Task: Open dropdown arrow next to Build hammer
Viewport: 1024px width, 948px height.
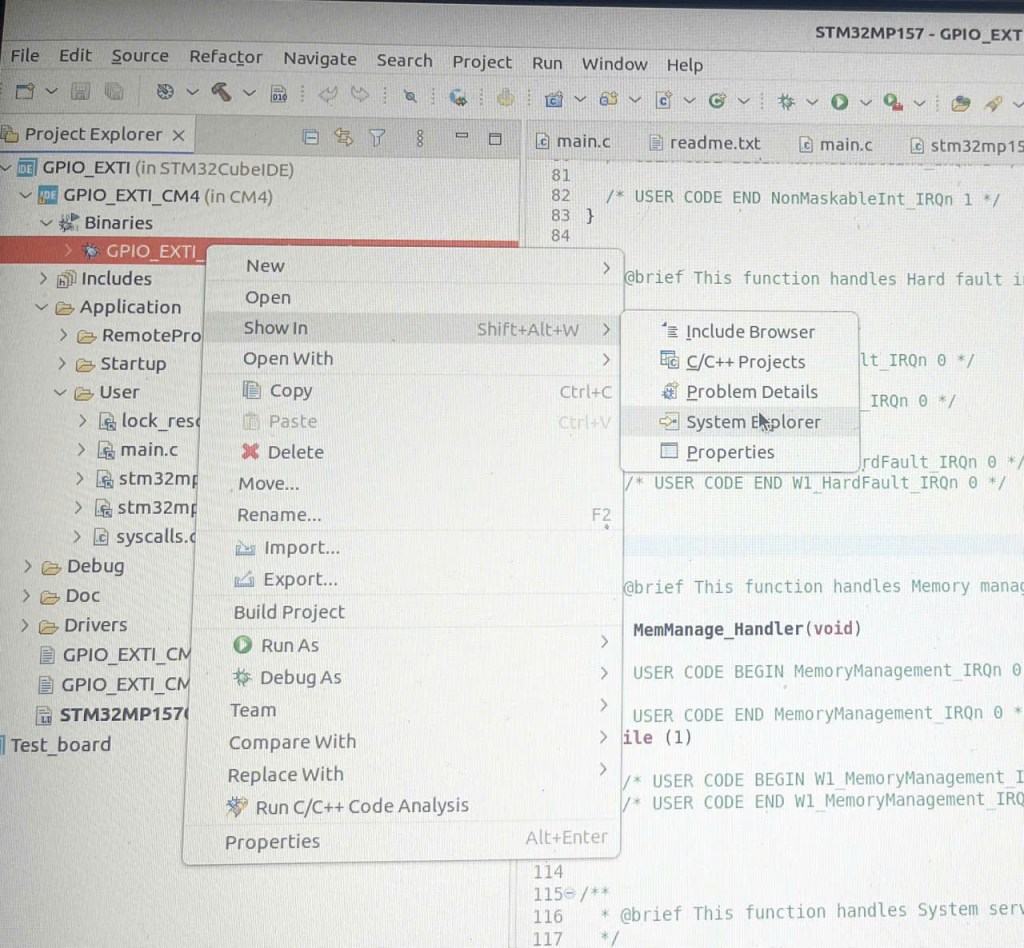Action: pyautogui.click(x=249, y=94)
